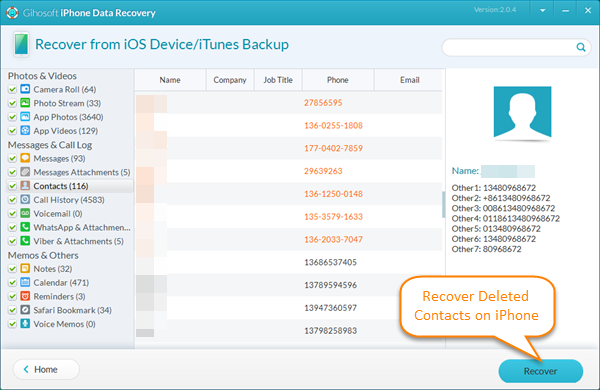This screenshot has width=600, height=390.
Task: Open Viber & Attachments (5) category
Action: pos(78,241)
